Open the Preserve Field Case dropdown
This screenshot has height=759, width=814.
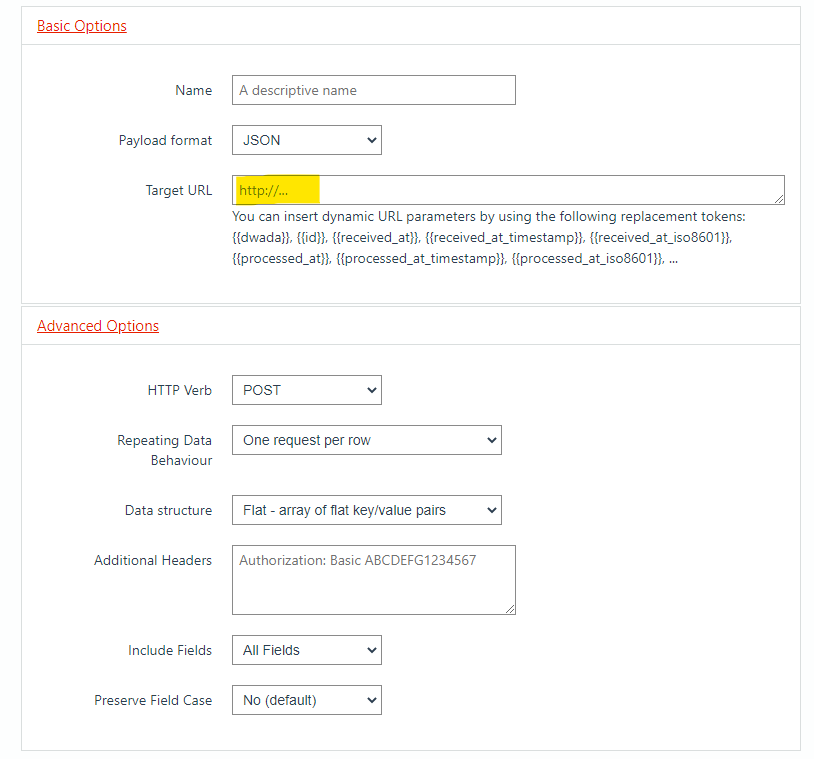pos(307,700)
